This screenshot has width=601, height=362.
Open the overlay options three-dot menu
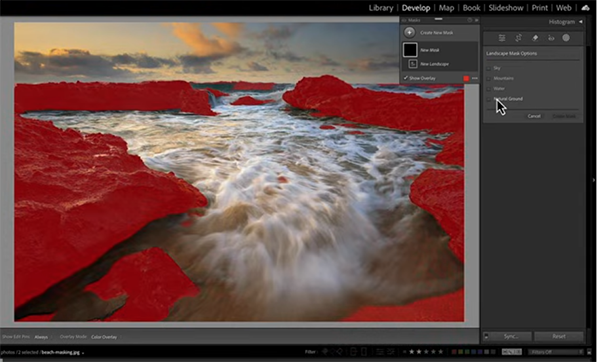(x=475, y=78)
